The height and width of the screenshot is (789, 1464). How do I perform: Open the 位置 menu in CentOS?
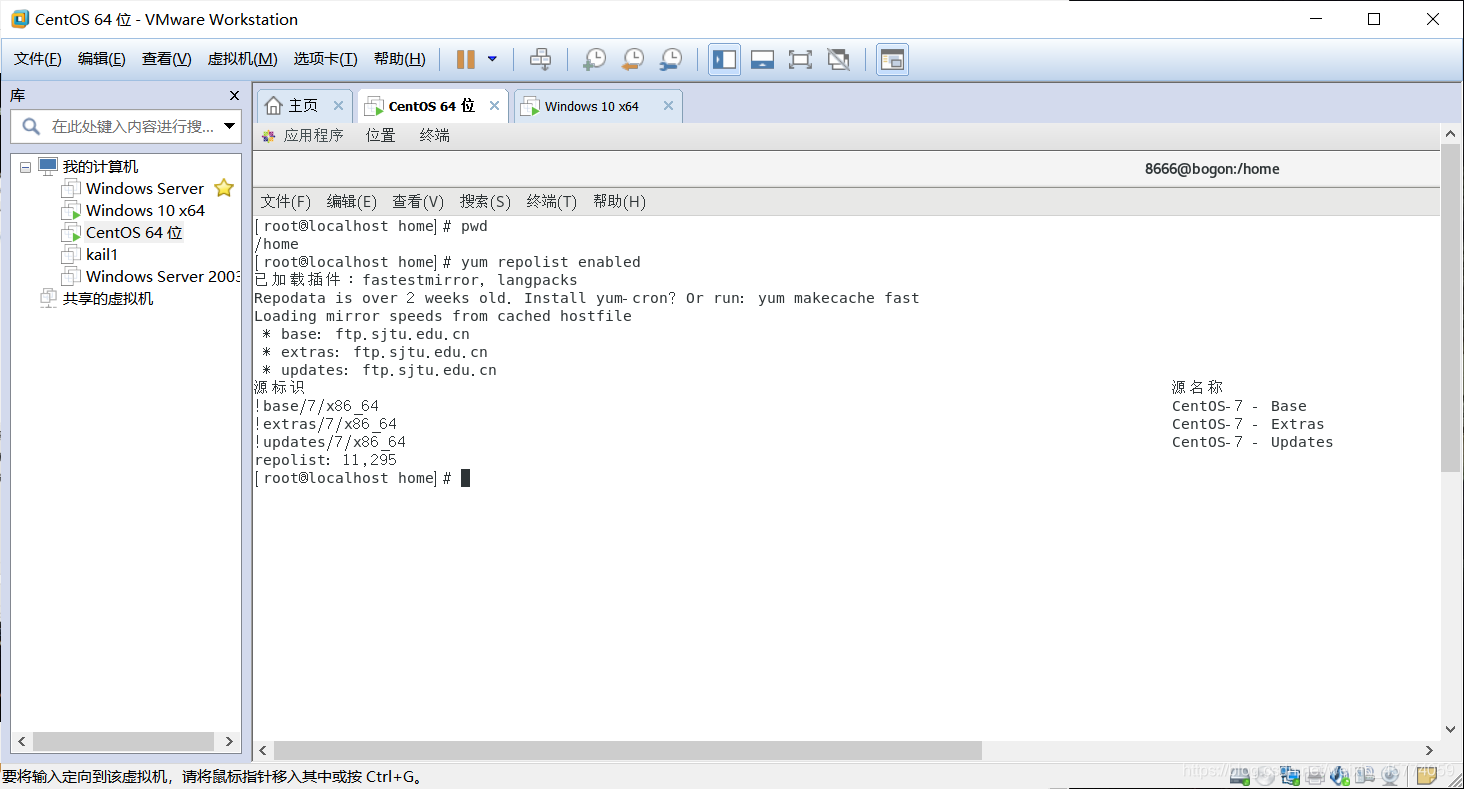pos(380,135)
